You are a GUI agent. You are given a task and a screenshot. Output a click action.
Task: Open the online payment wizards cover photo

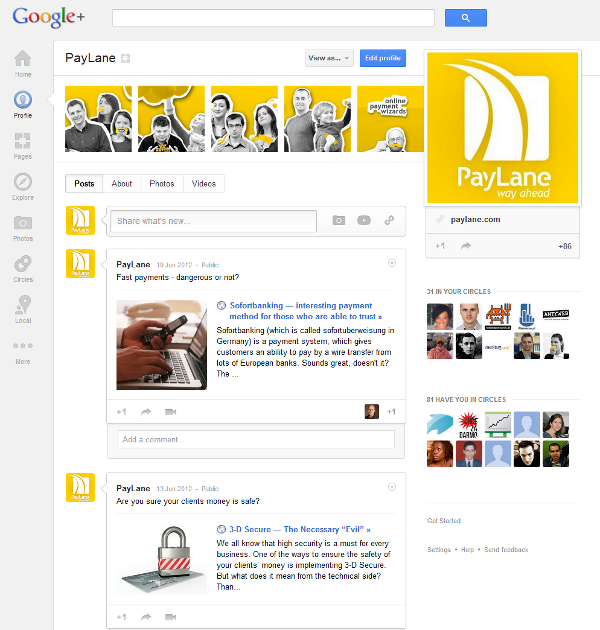coord(390,119)
